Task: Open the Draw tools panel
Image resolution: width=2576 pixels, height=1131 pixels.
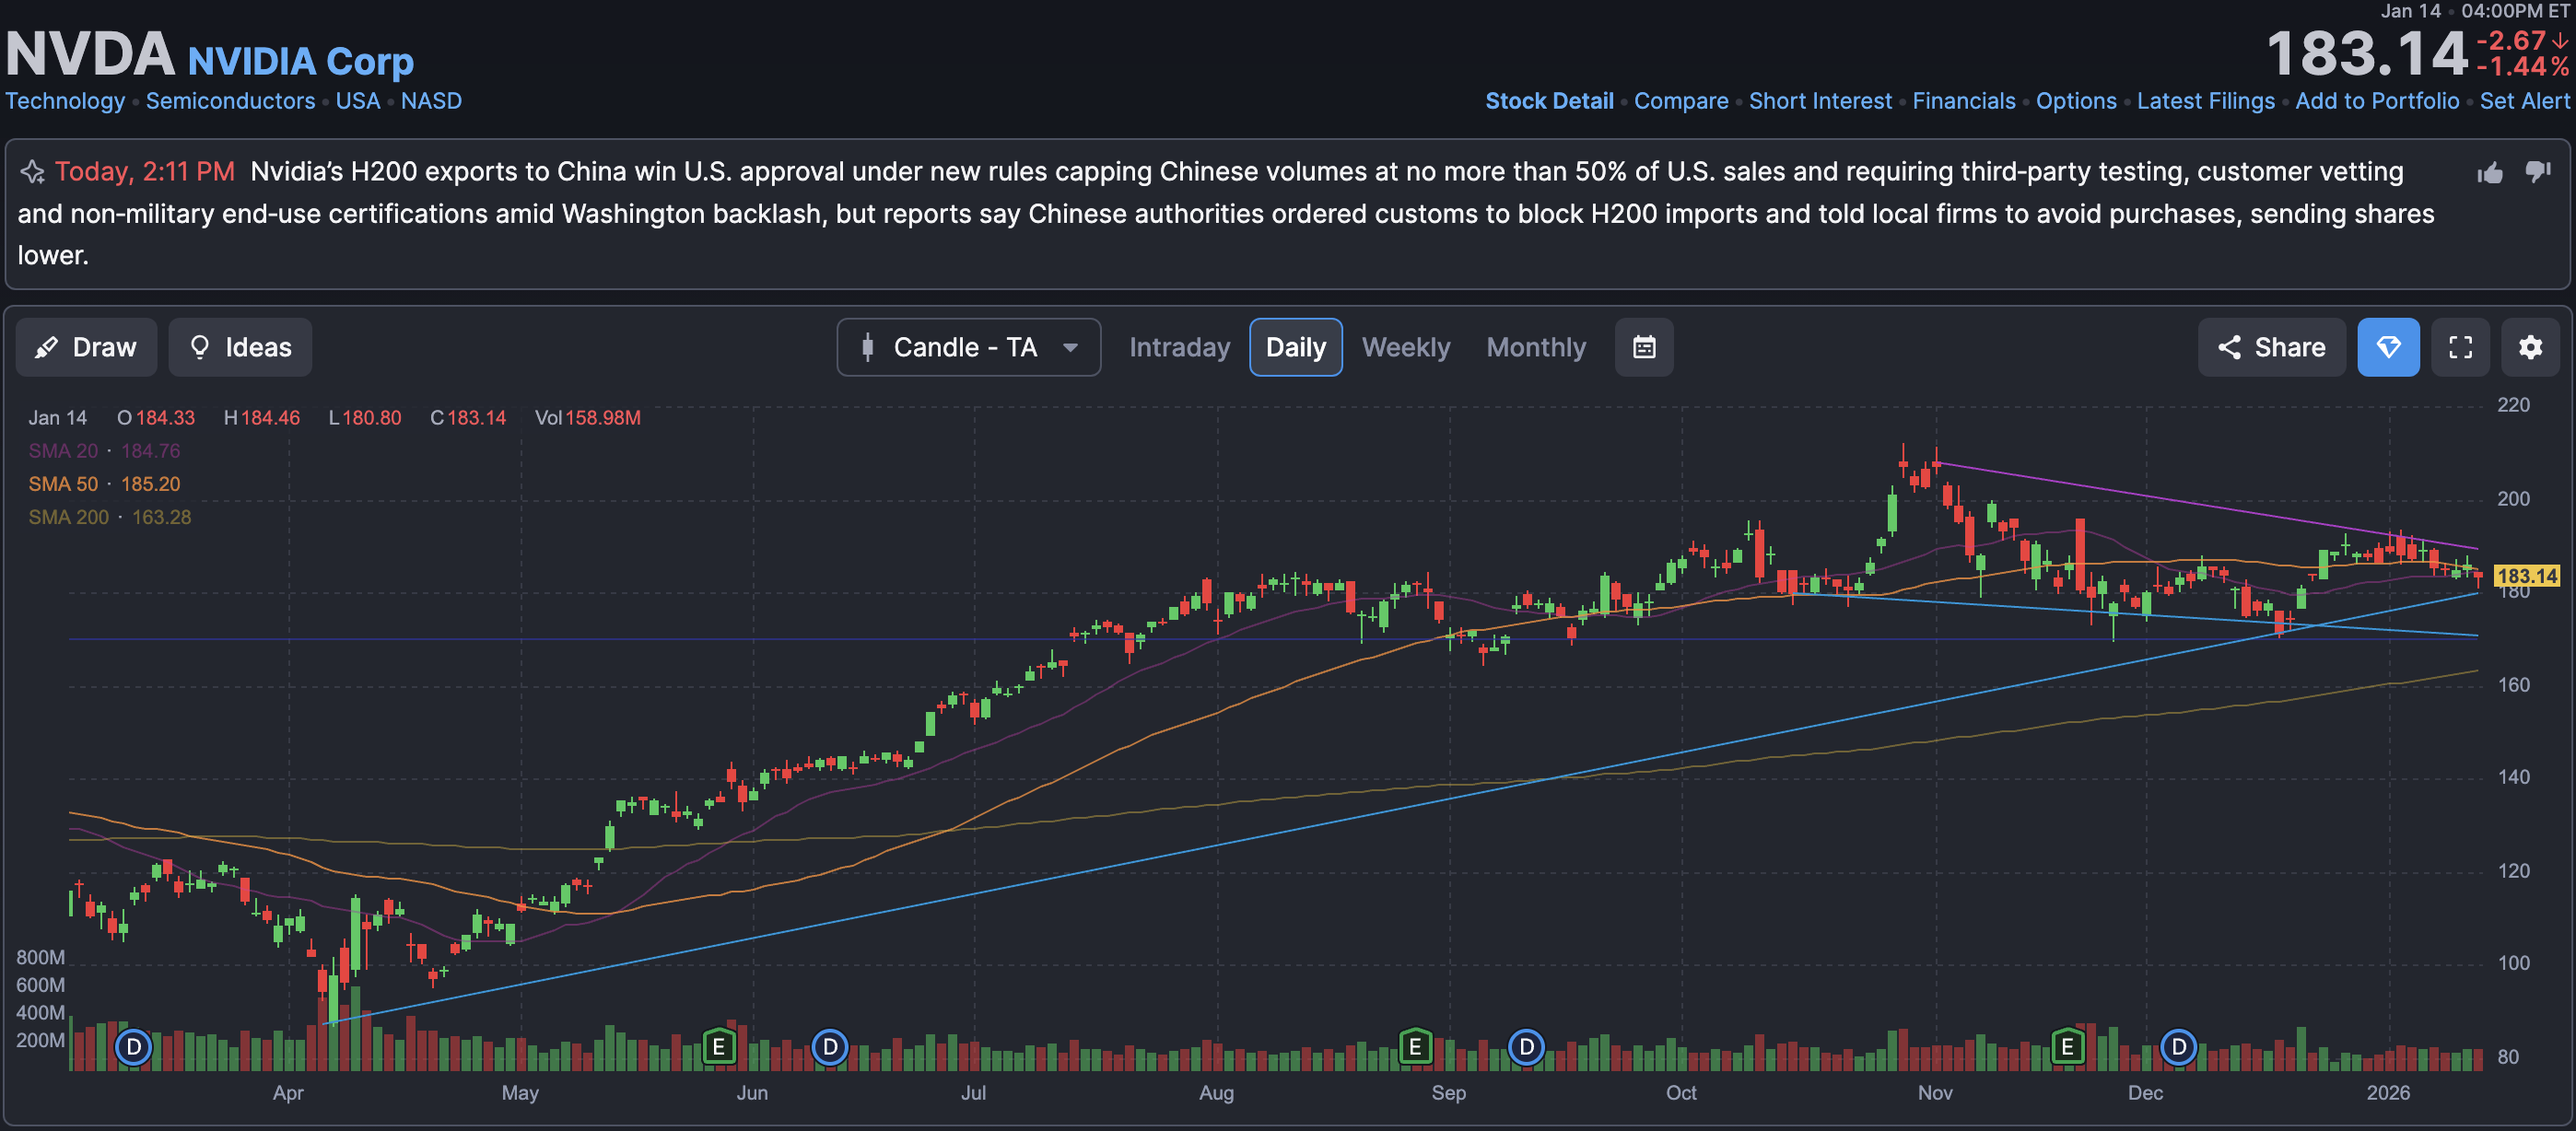Action: (x=86, y=347)
